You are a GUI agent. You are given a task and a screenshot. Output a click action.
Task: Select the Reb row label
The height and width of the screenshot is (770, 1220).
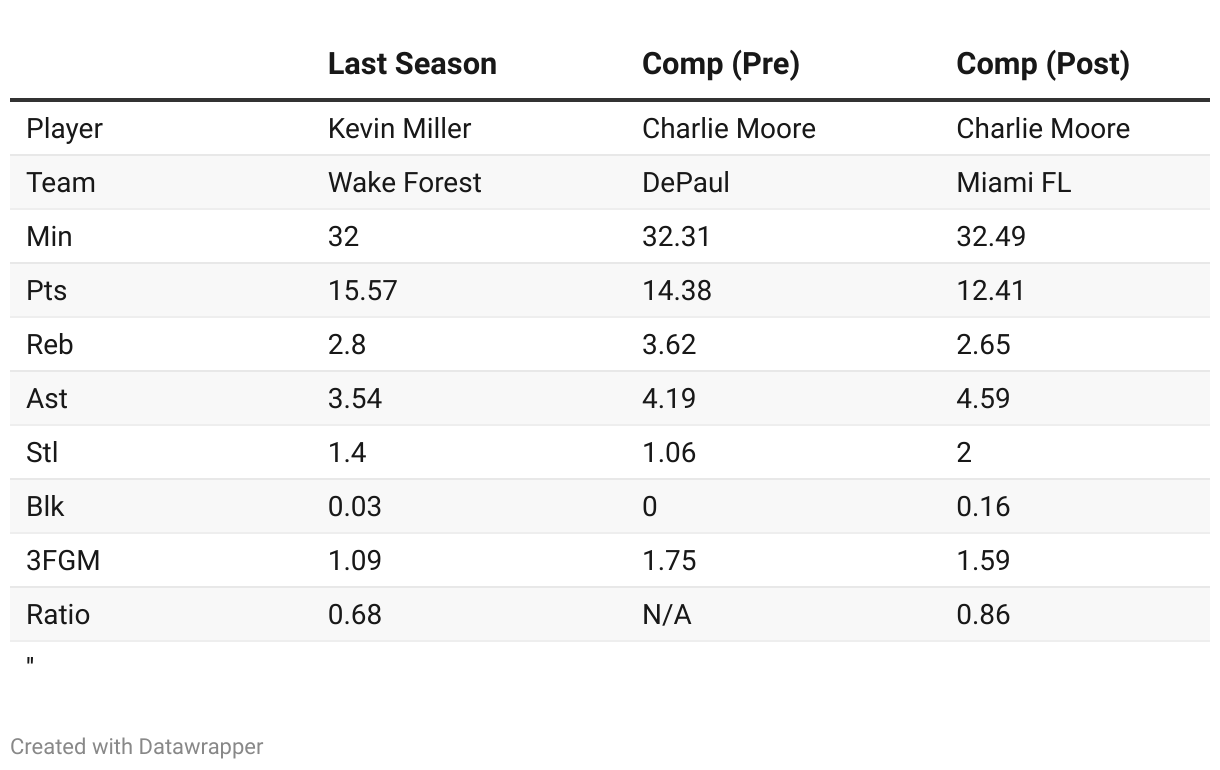point(49,345)
